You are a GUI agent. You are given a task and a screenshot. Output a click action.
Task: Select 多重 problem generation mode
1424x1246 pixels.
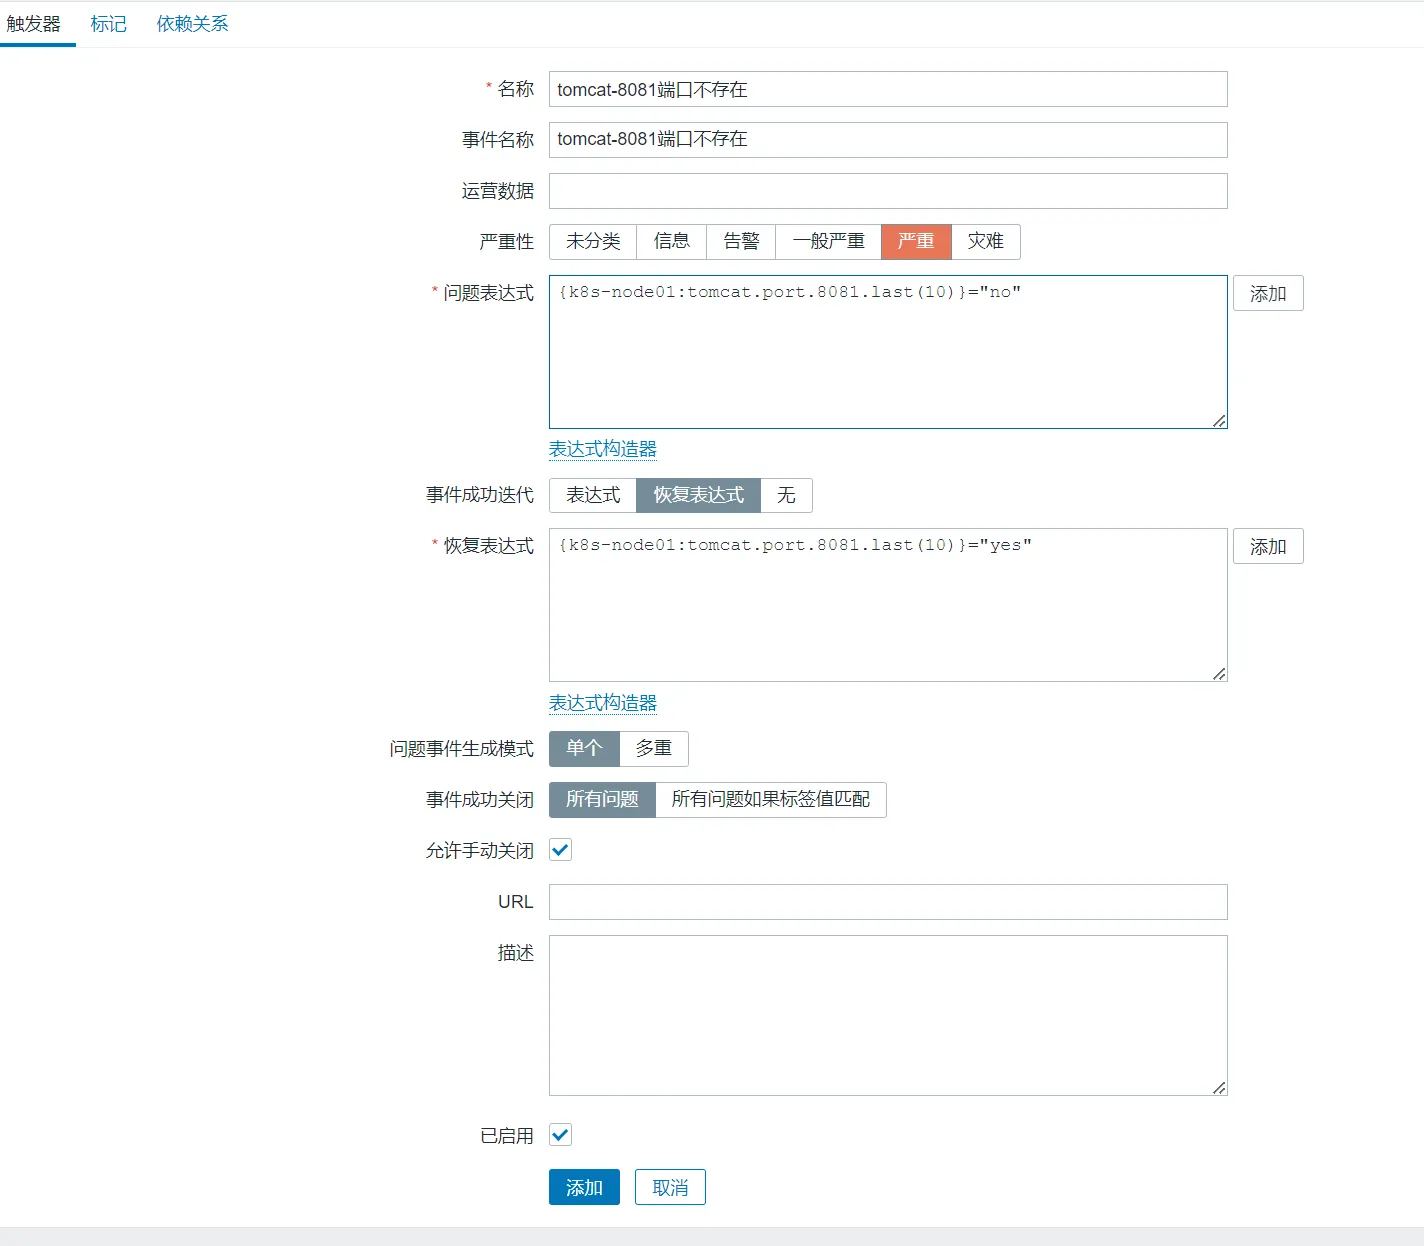coord(653,748)
